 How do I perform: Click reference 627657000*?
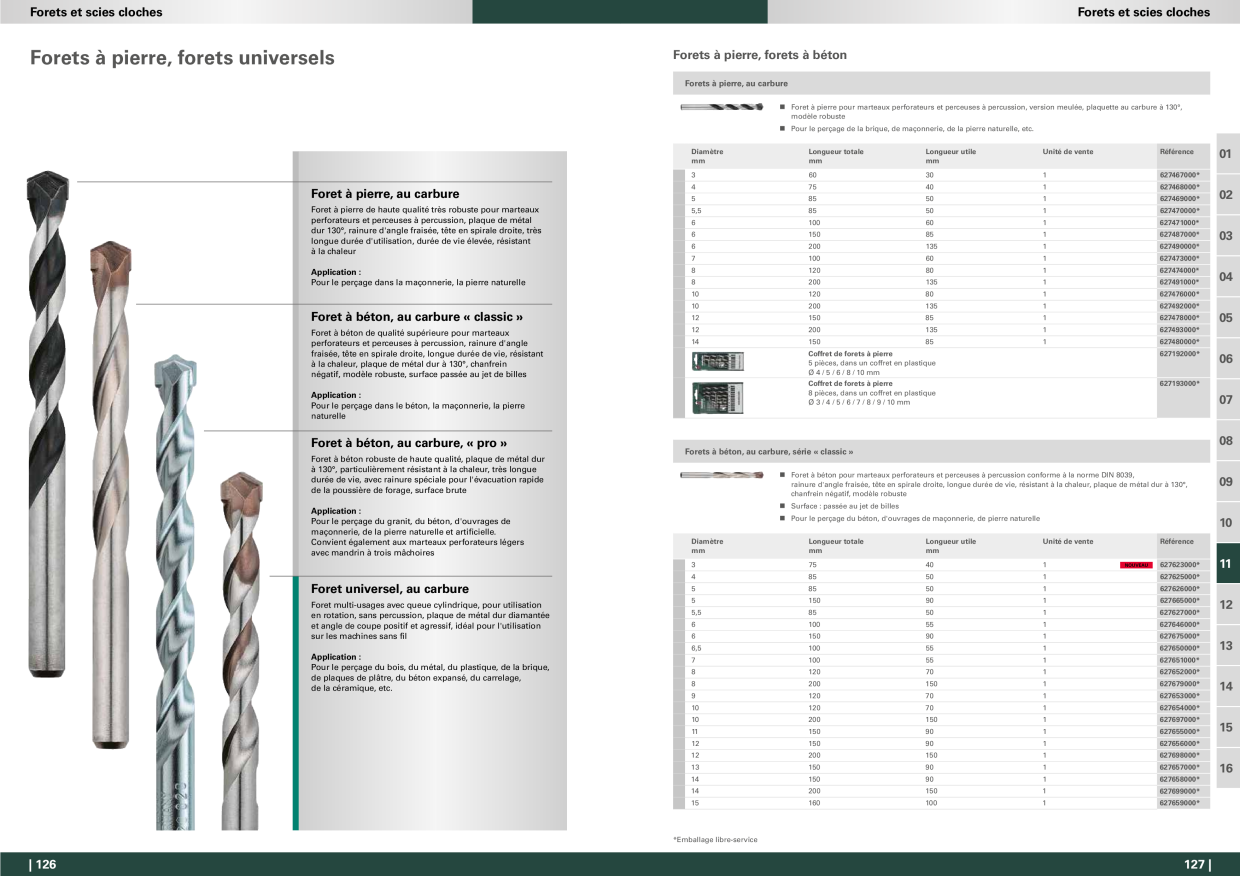tap(1179, 767)
